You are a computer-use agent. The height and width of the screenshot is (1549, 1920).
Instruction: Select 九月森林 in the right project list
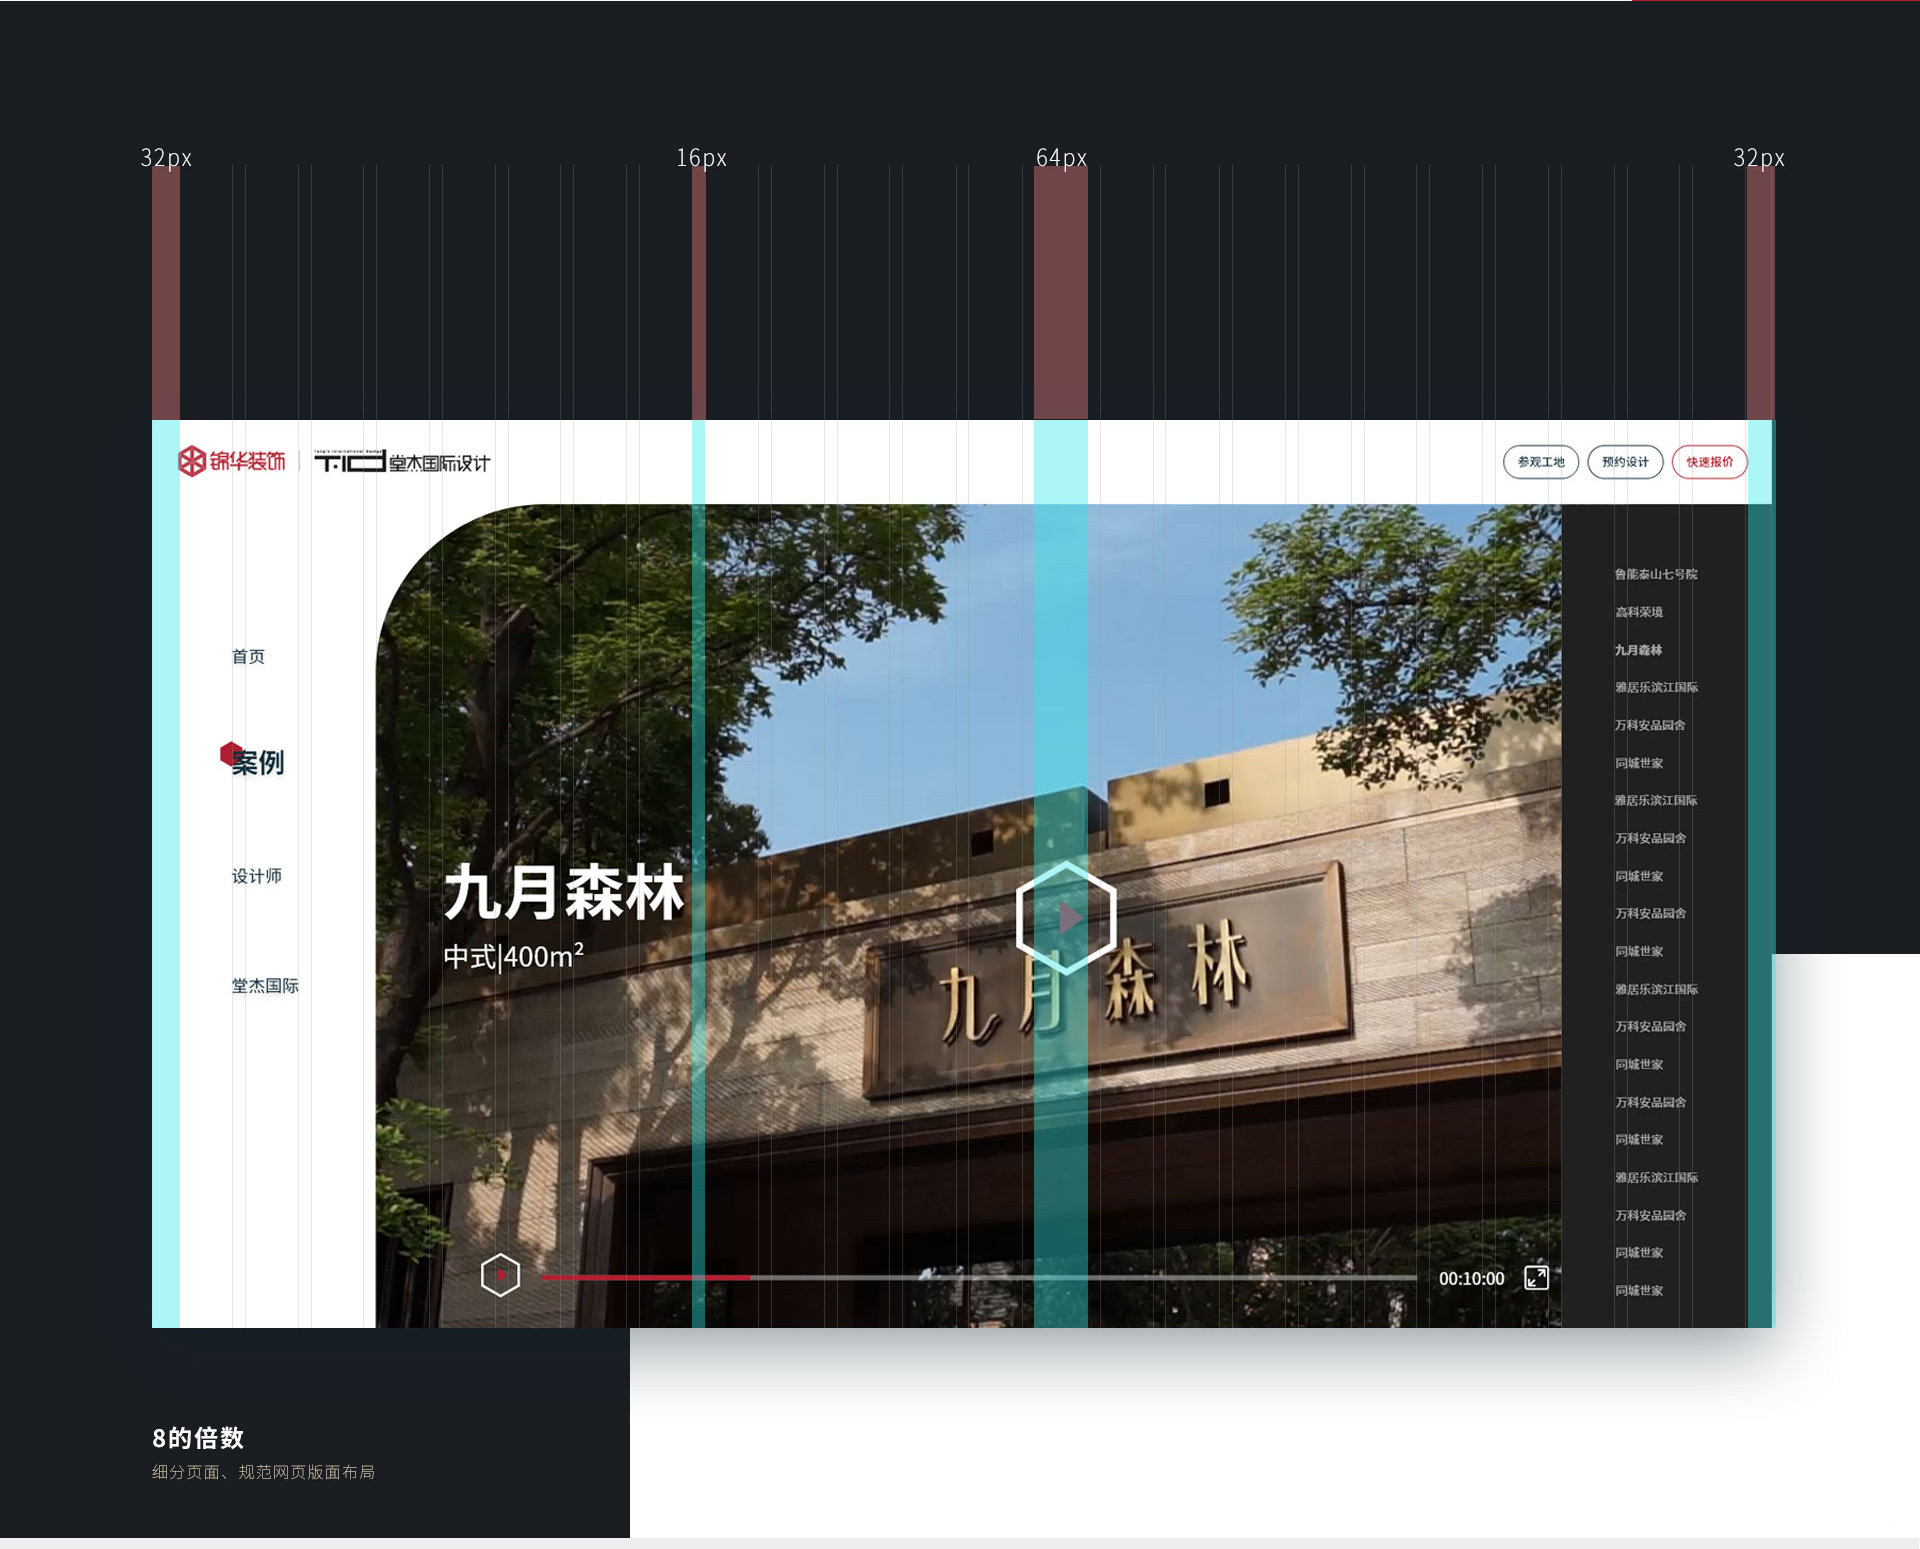coord(1639,650)
